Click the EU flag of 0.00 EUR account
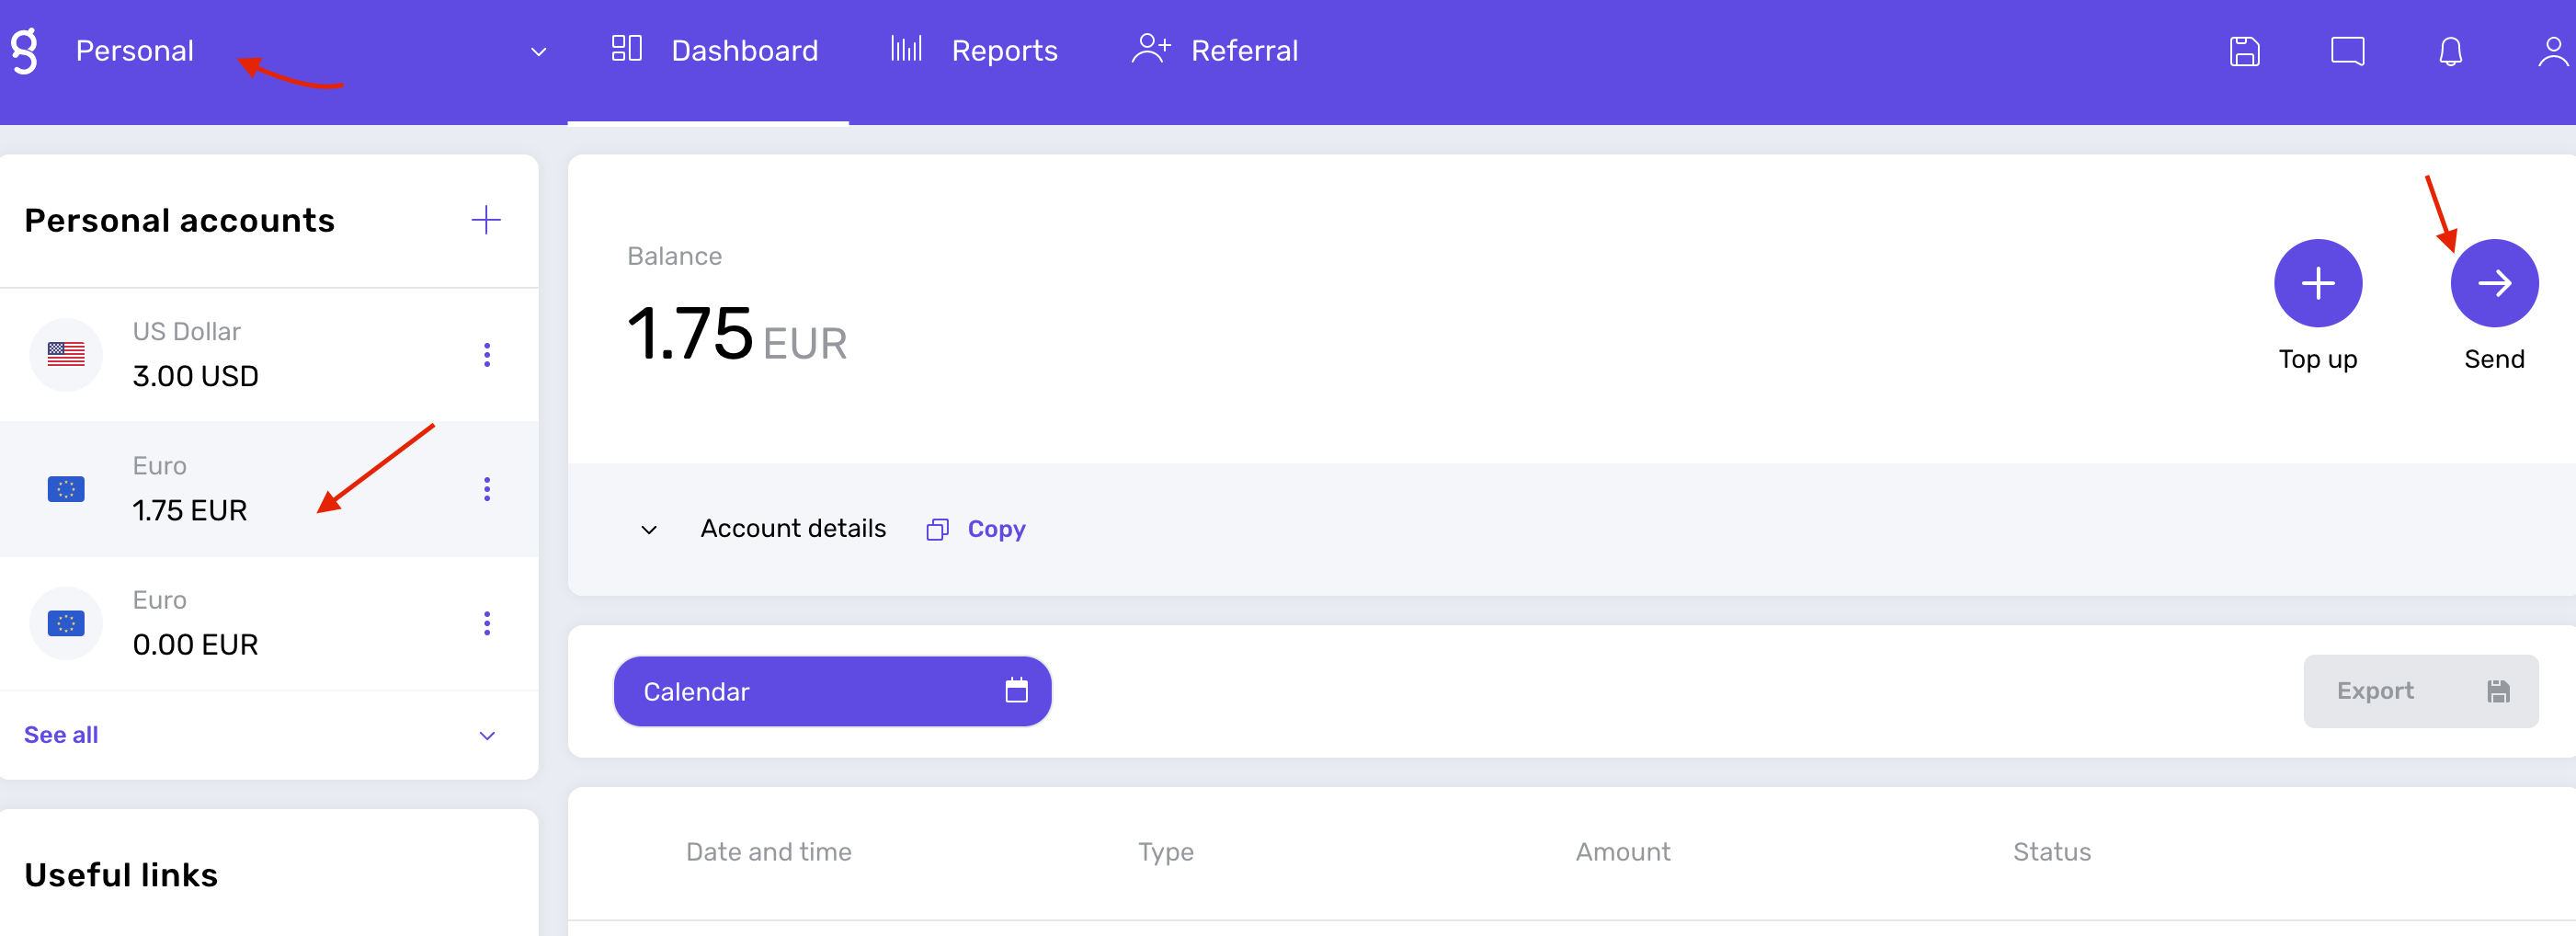This screenshot has width=2576, height=936. 66,623
